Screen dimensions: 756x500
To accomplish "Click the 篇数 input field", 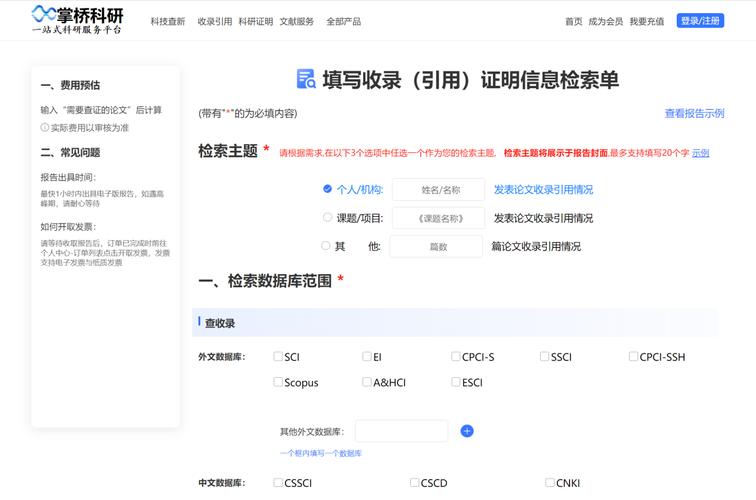I will click(x=436, y=246).
